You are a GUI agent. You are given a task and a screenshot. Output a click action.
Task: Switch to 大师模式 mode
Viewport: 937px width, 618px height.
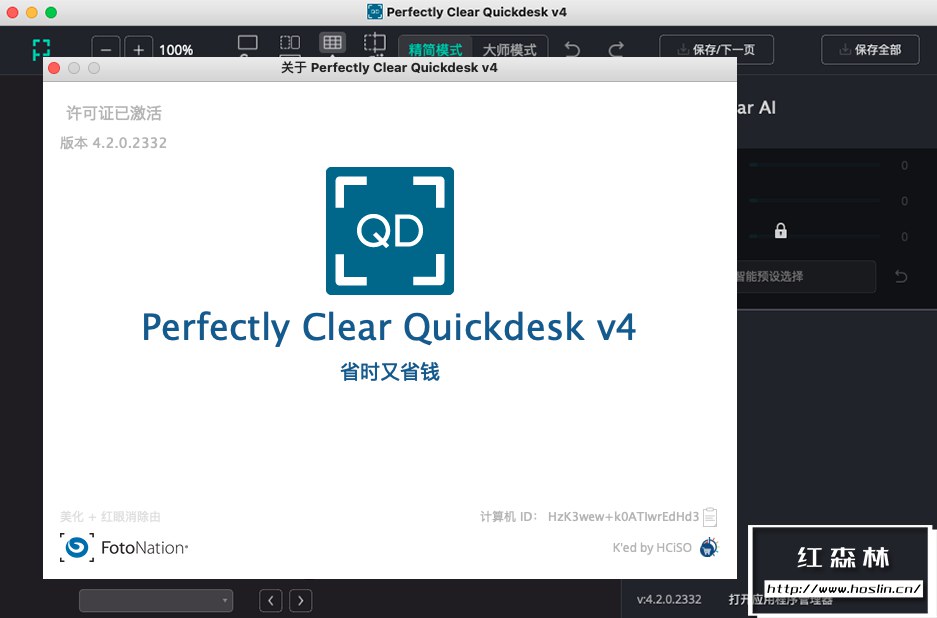tap(509, 49)
